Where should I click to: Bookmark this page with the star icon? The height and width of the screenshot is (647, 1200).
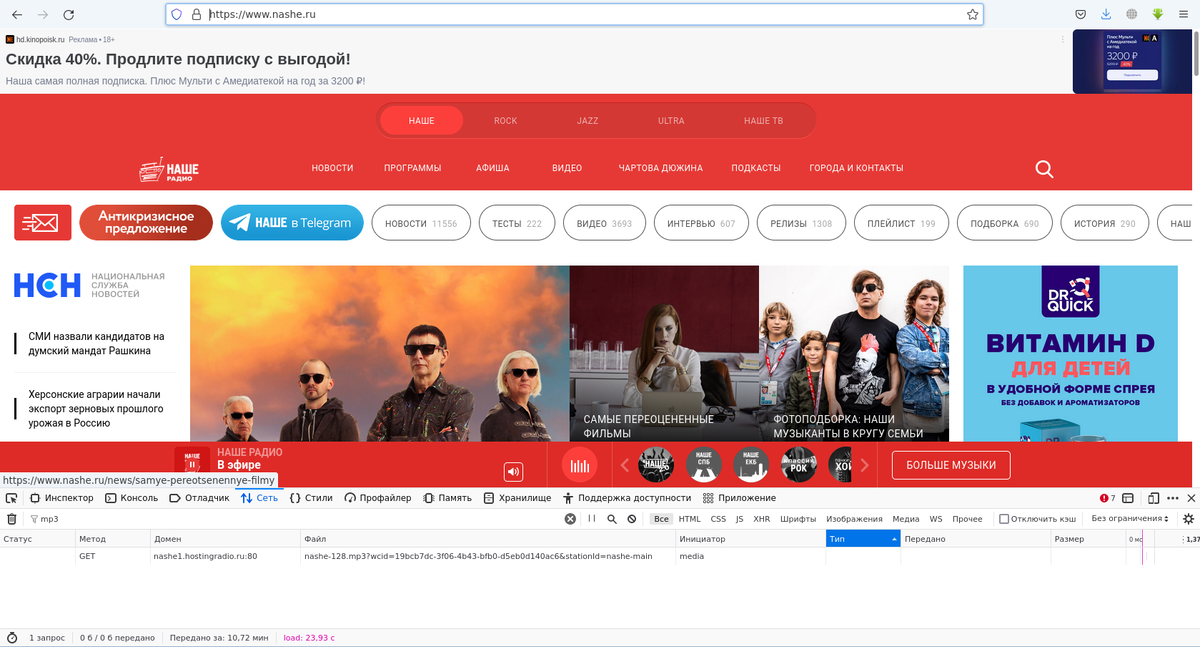click(972, 15)
